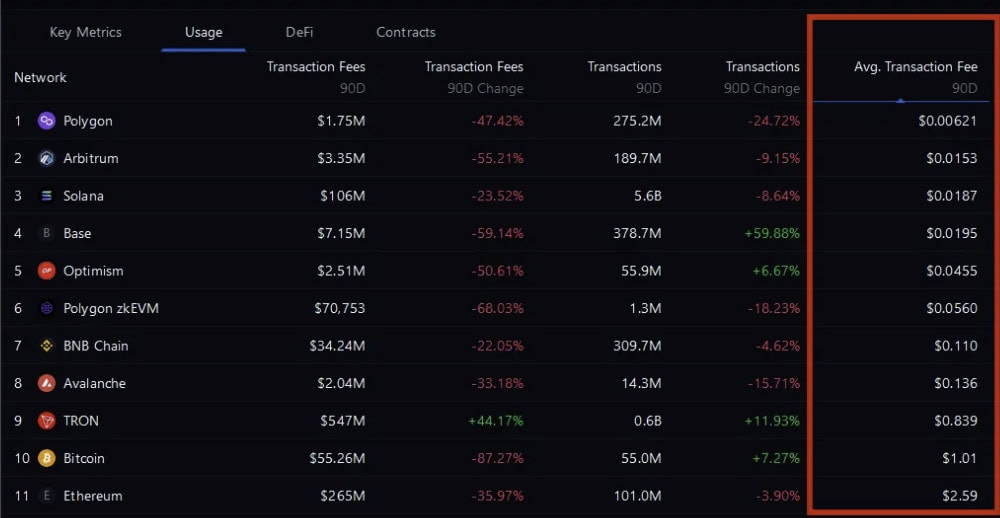This screenshot has width=1000, height=518.
Task: Click the BNB Chain logo icon
Action: pyautogui.click(x=47, y=346)
